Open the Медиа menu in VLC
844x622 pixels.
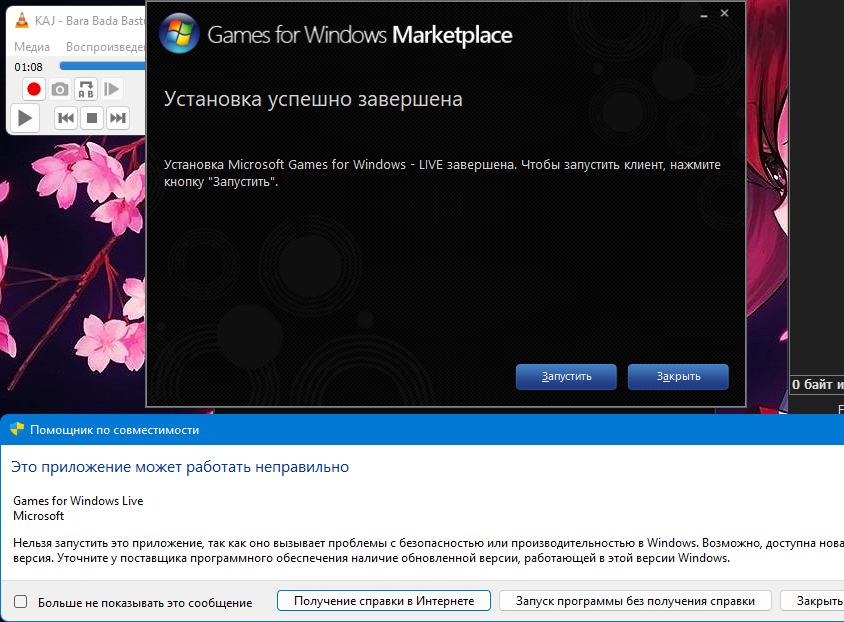(x=32, y=47)
